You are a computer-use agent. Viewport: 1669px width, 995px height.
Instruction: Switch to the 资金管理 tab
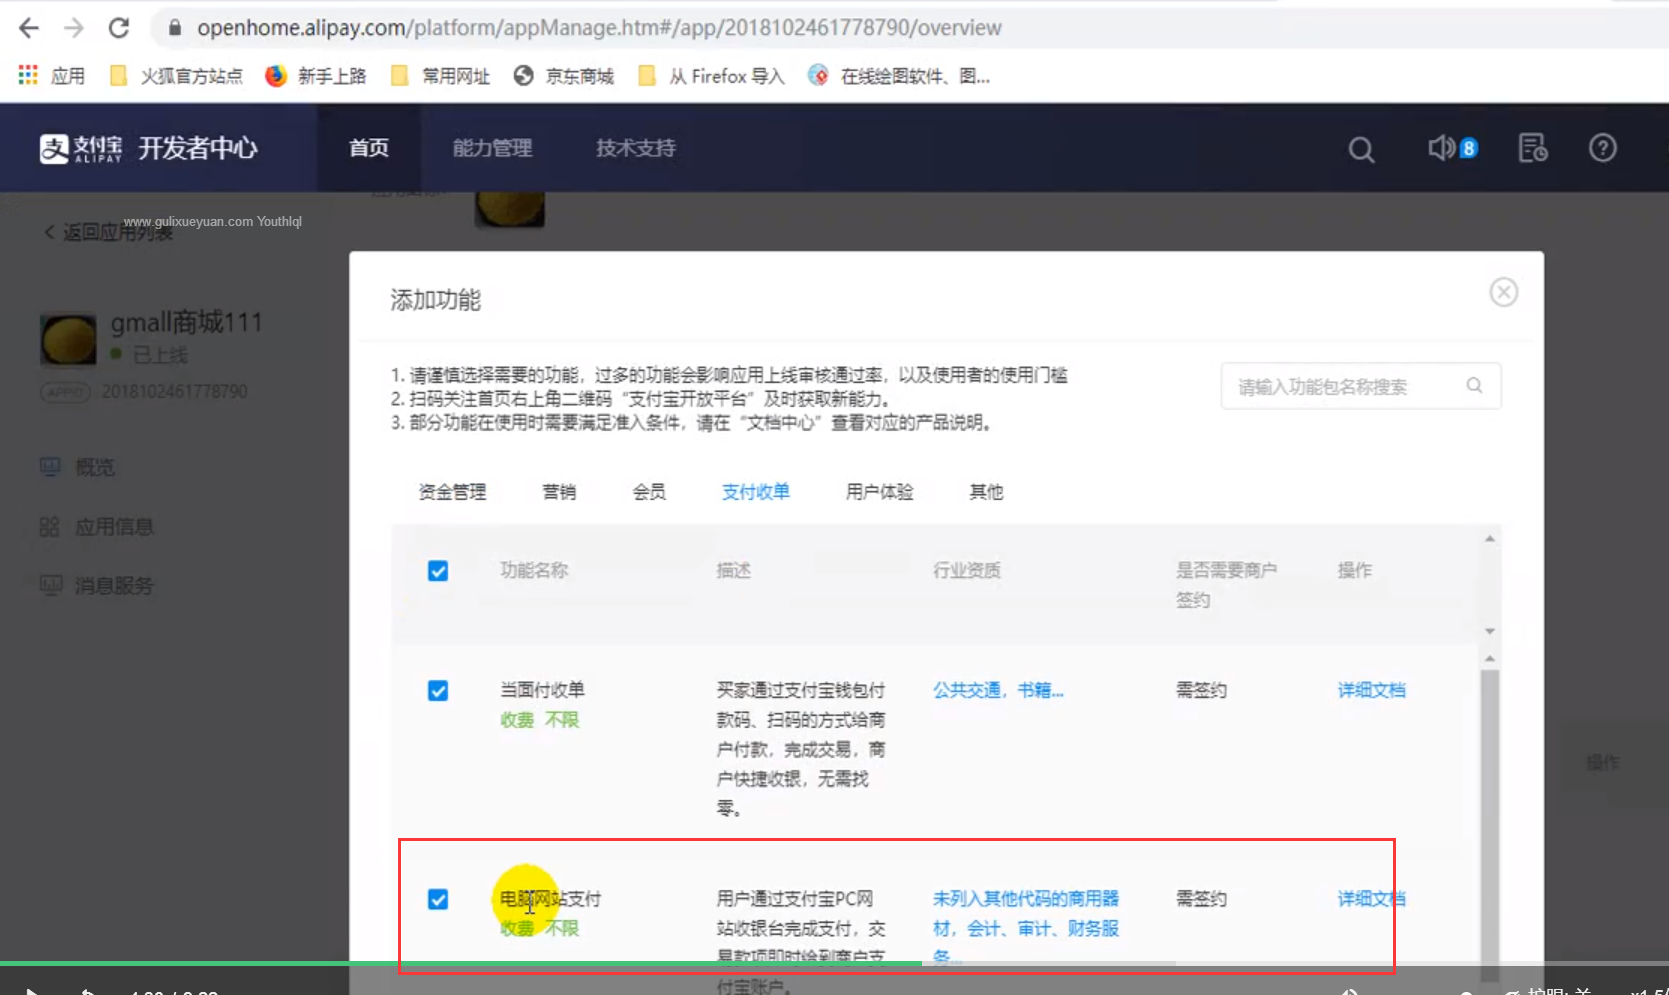click(452, 492)
